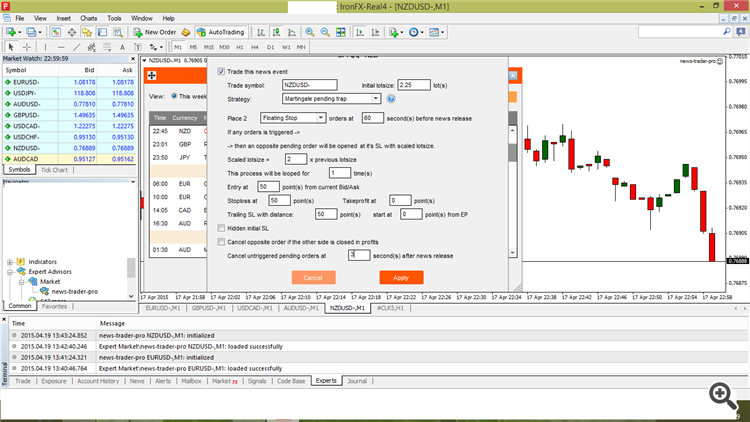Screen dimensions: 750x422
Task: Click the Trade symbol field NZDUSD-
Action: point(309,85)
